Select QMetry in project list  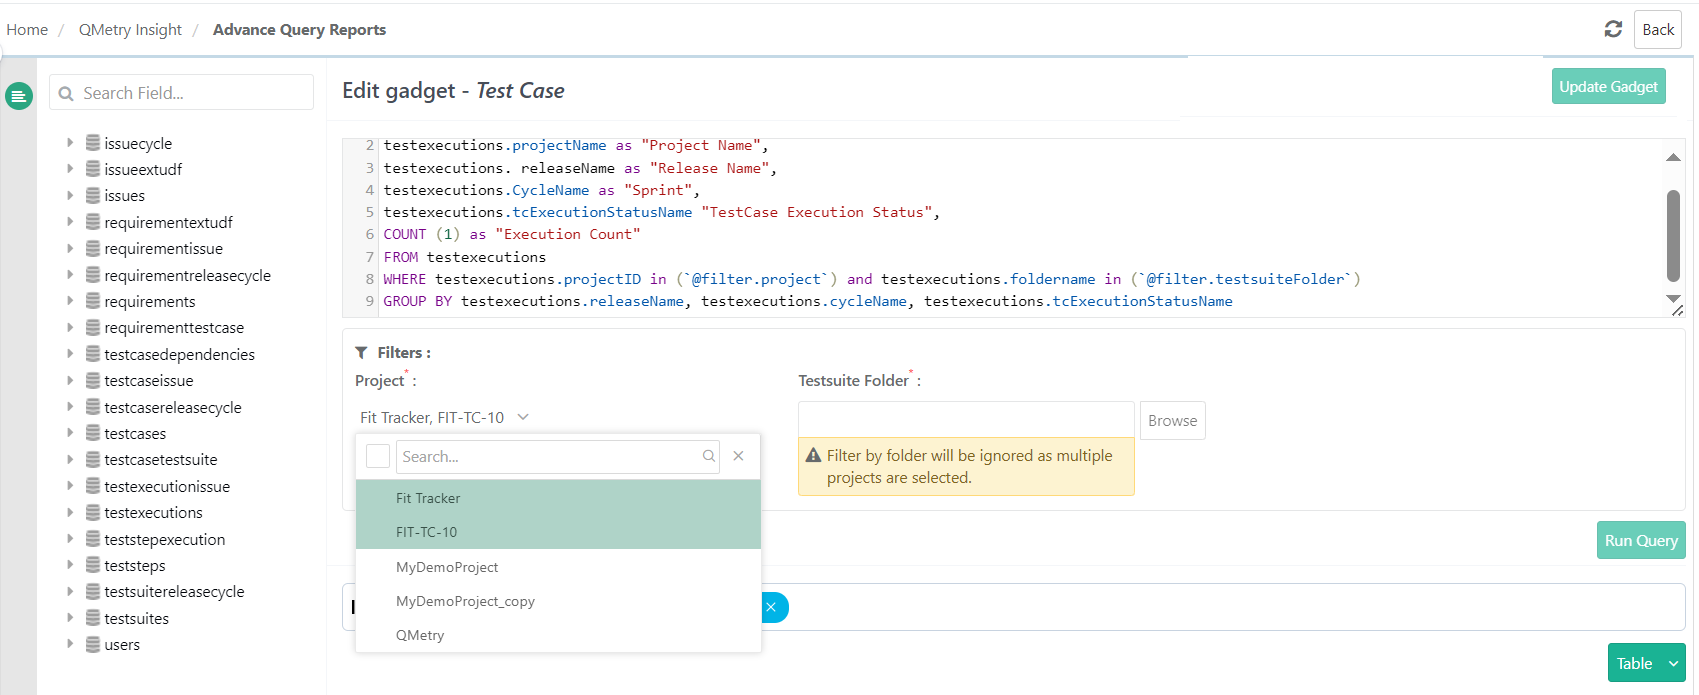(558, 635)
